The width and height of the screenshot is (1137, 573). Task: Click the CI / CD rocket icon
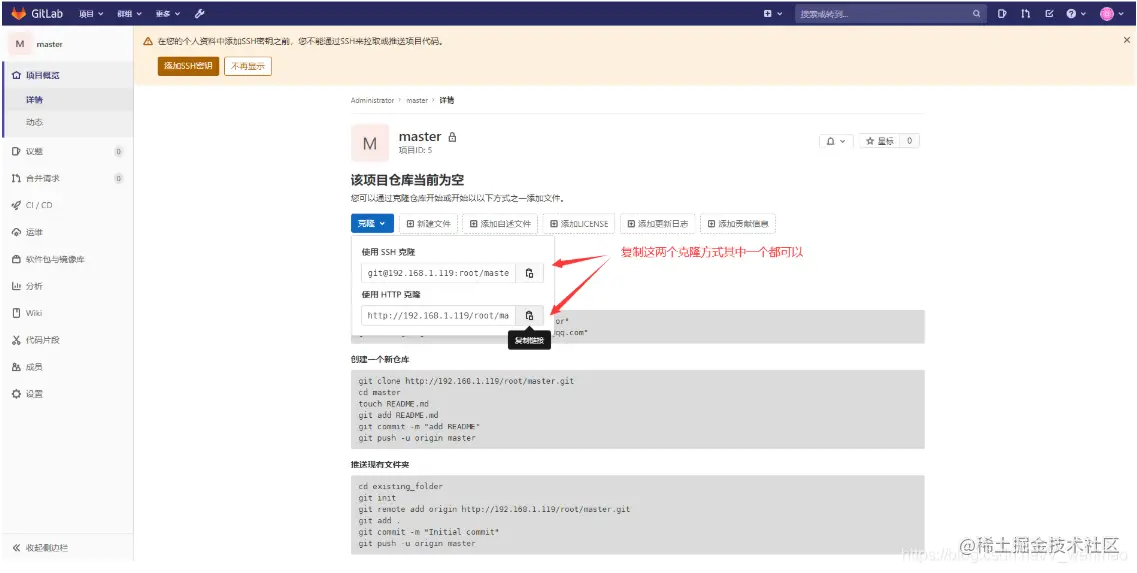17,205
